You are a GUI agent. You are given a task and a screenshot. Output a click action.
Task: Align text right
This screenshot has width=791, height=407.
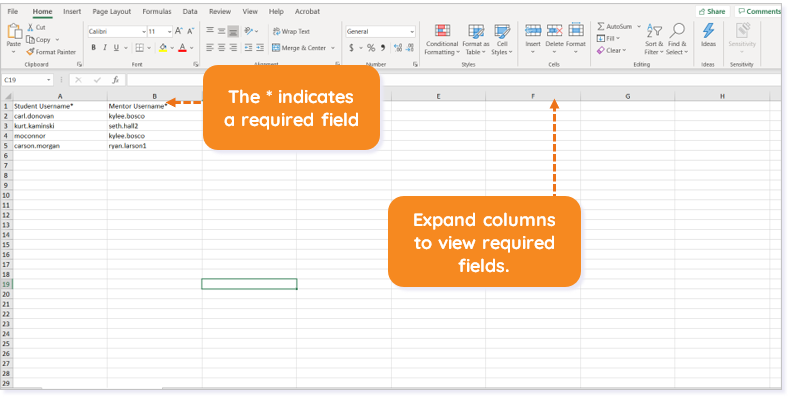pyautogui.click(x=233, y=47)
